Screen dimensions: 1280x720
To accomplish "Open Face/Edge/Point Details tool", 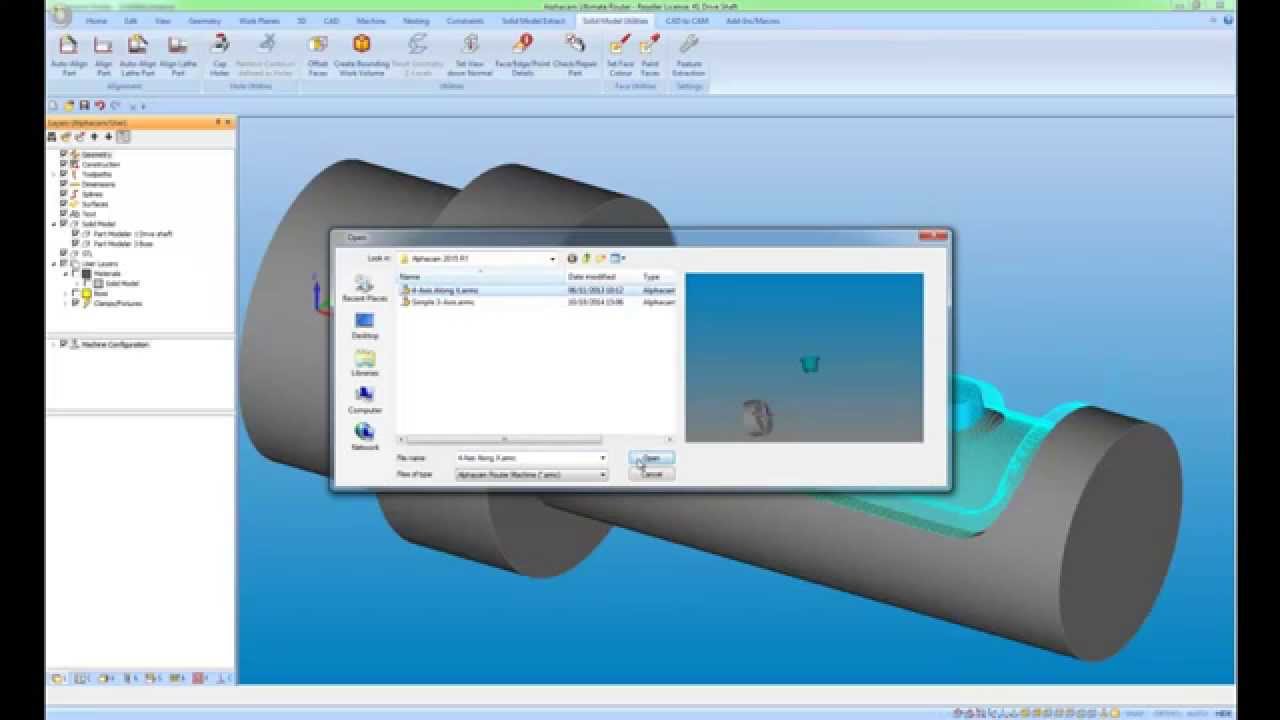I will [522, 54].
